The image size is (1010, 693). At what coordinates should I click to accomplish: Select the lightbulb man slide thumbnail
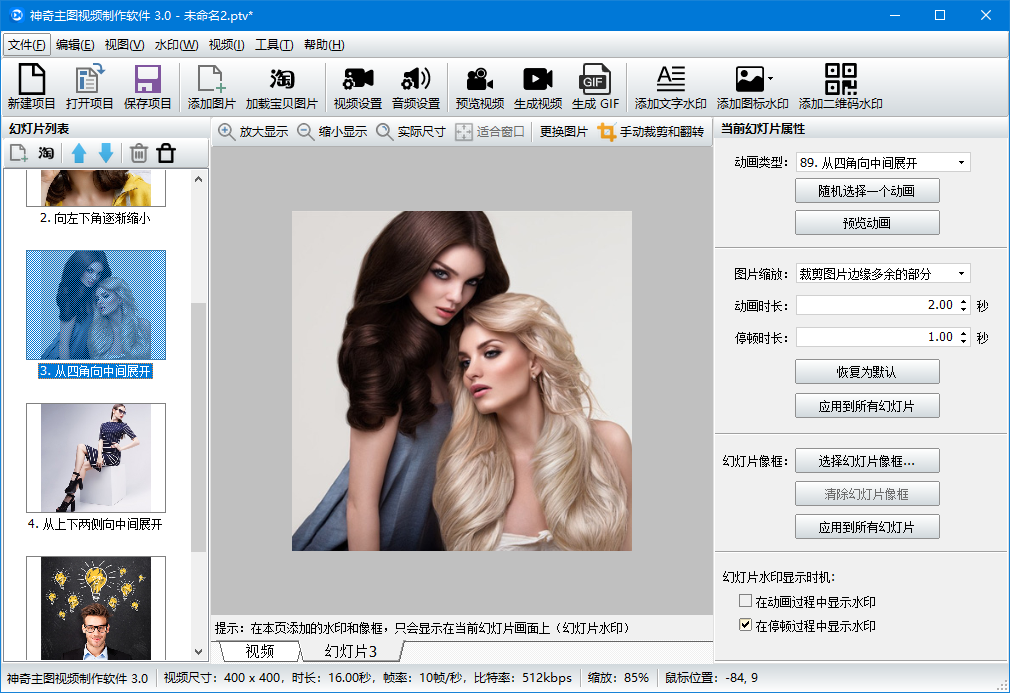(x=96, y=607)
